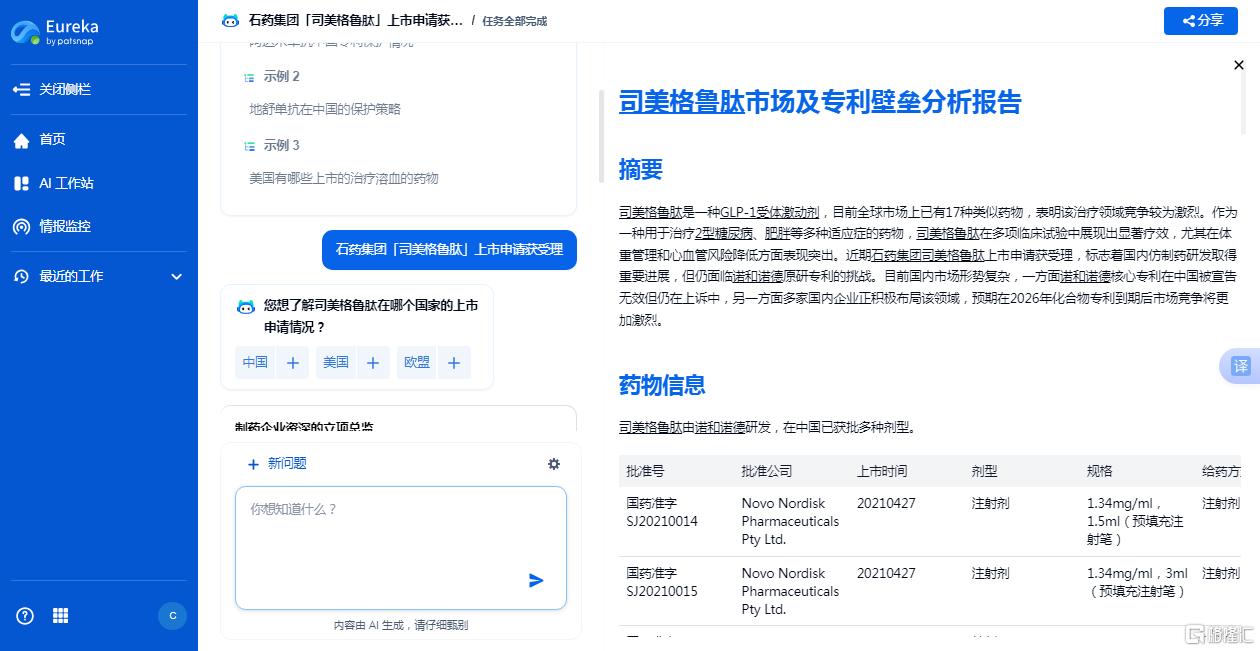The image size is (1260, 651).
Task: Click the 摘要 section heading
Action: 641,169
